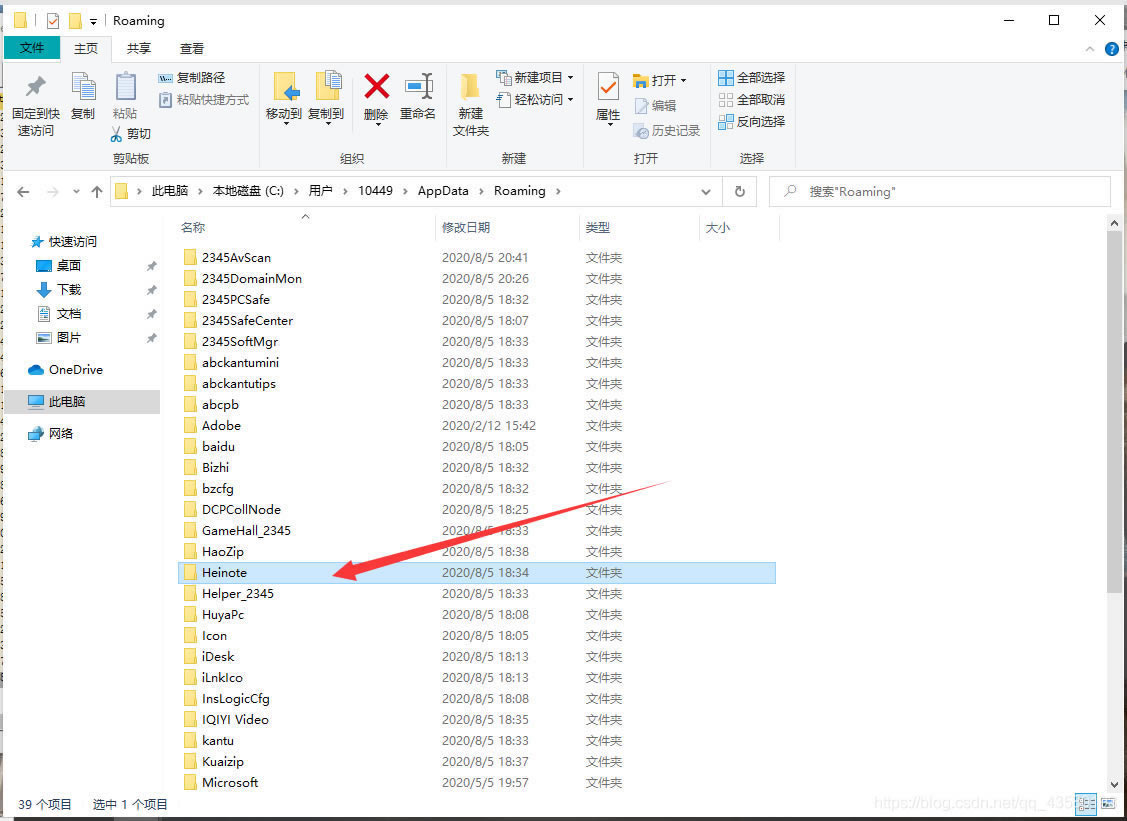1127x821 pixels.
Task: Switch to Share (共享) tab
Action: coord(139,48)
